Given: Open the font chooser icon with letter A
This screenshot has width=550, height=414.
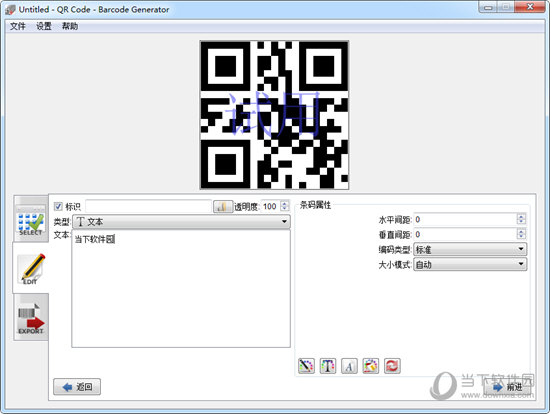Looking at the screenshot, I should click(x=349, y=366).
